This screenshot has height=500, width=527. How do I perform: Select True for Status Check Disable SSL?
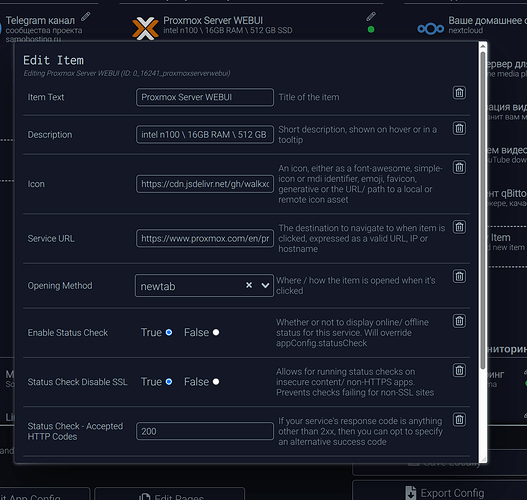[169, 382]
